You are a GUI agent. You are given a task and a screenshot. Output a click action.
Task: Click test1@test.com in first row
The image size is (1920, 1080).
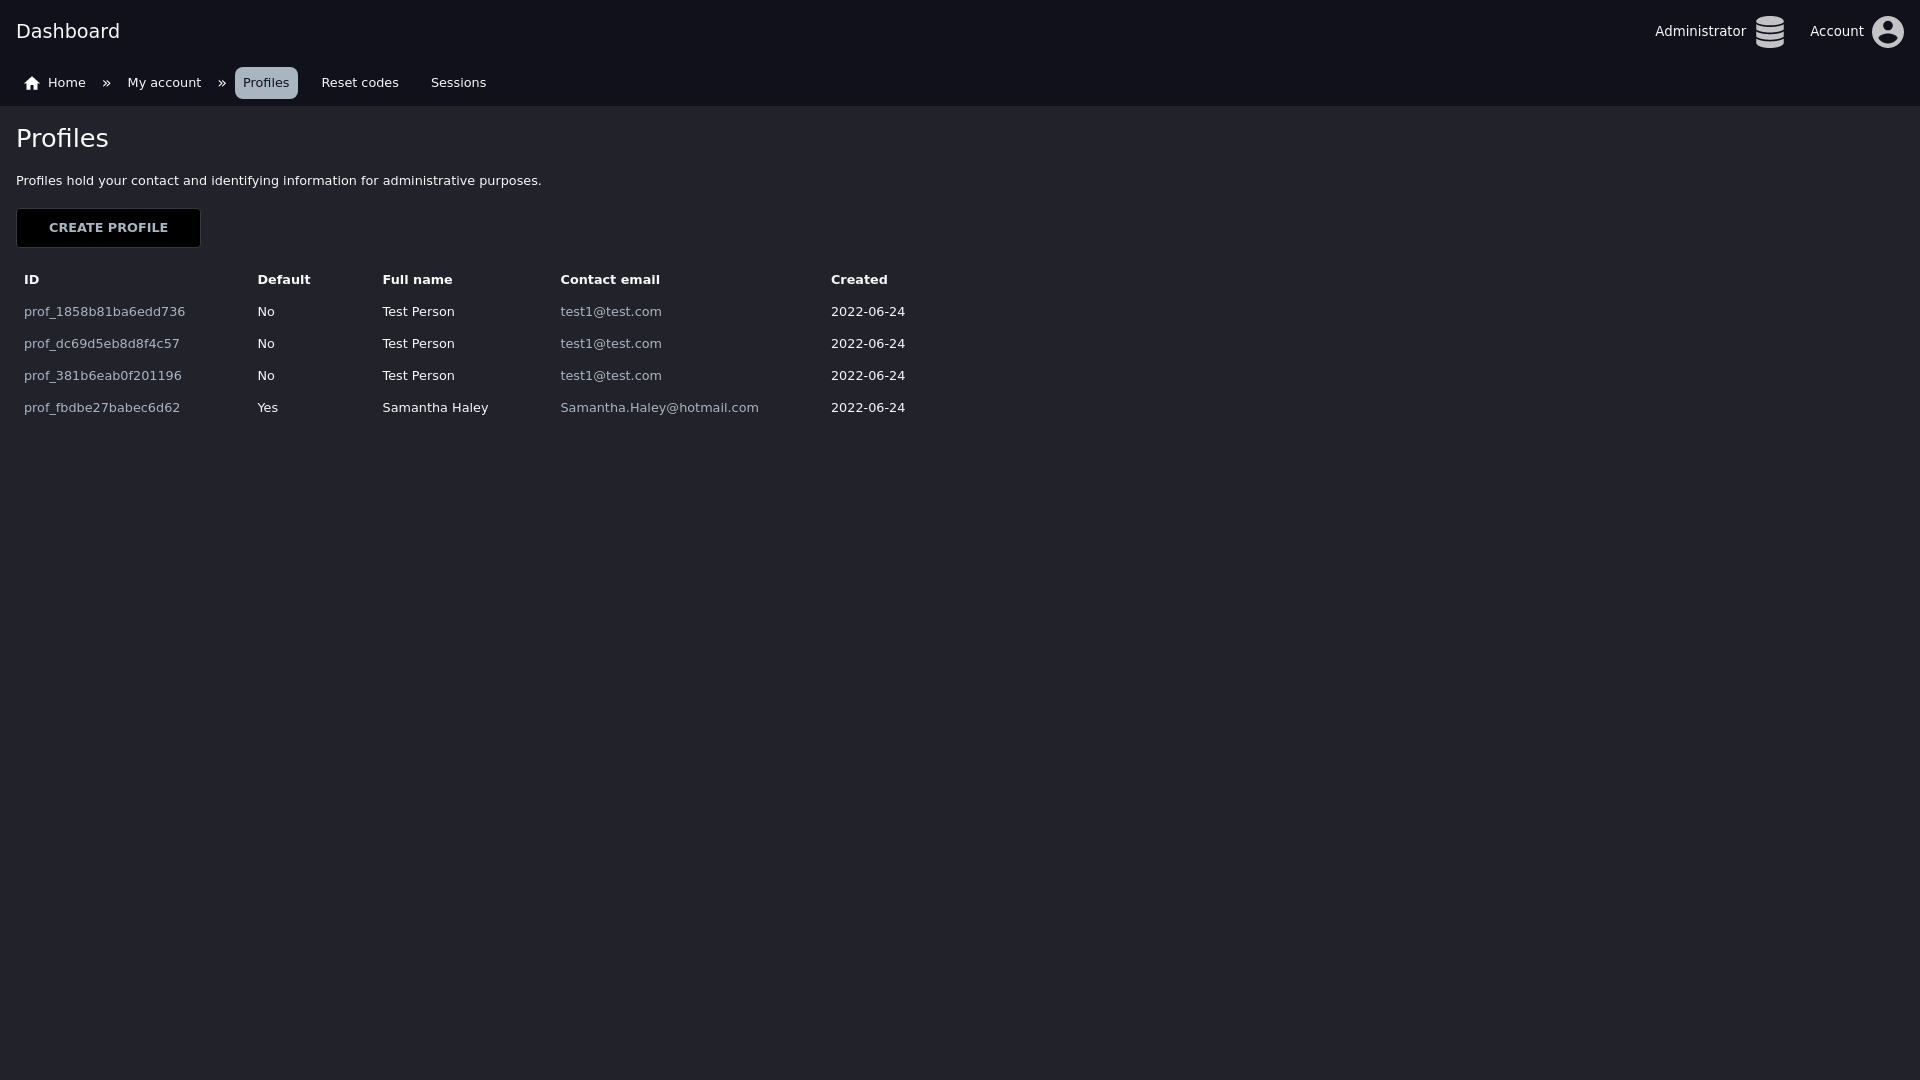(x=611, y=312)
